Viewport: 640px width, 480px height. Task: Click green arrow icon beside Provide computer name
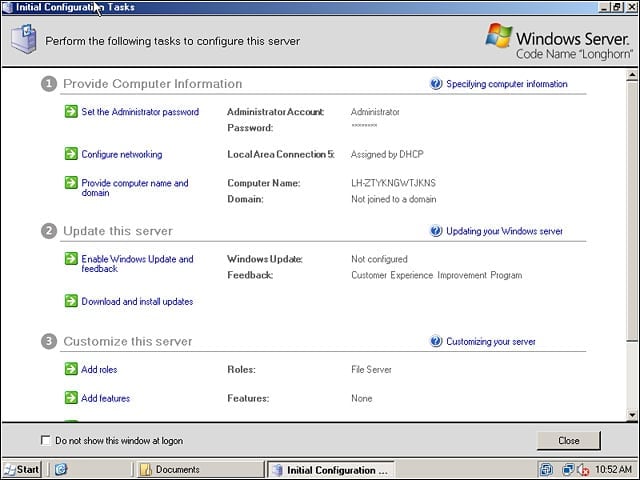[x=71, y=182]
